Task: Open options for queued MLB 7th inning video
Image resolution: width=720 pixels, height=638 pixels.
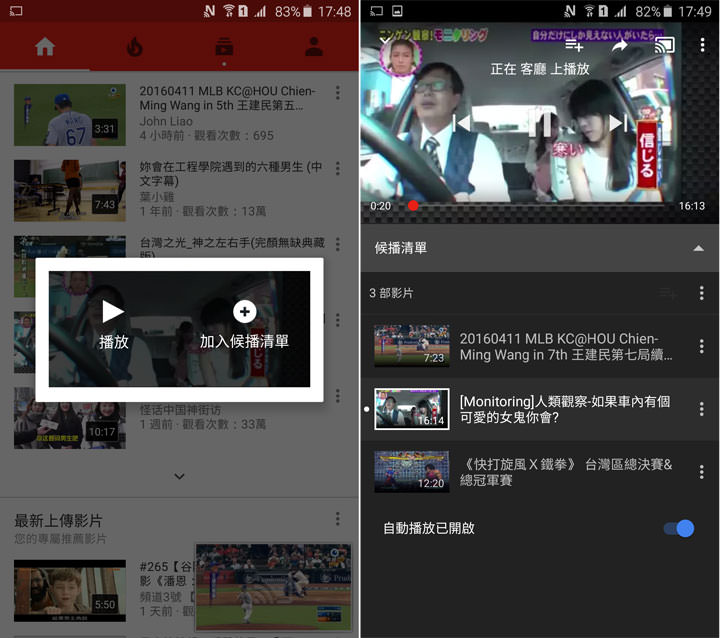Action: coord(702,346)
